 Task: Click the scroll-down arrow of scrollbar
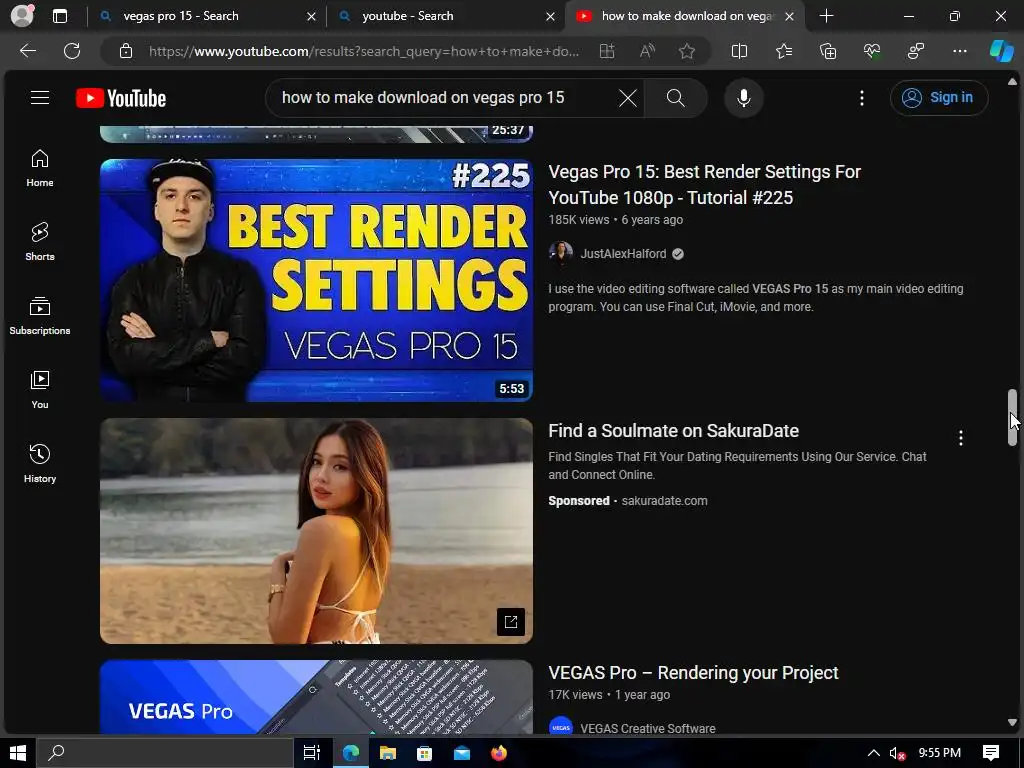pos(1012,722)
